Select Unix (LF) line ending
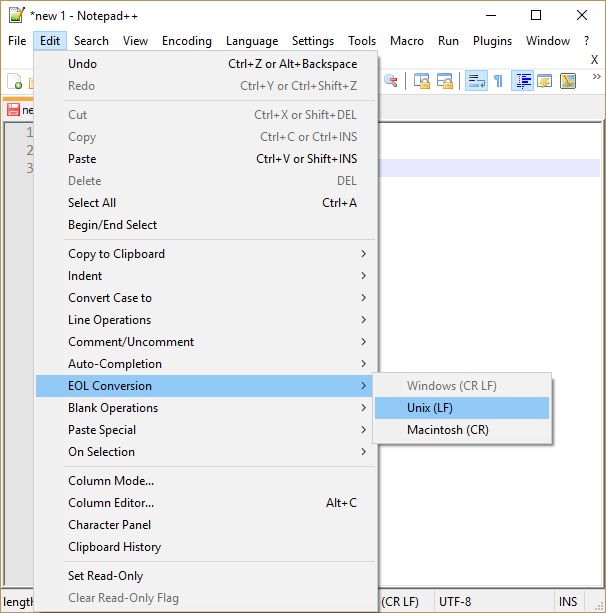606x613 pixels. point(462,408)
